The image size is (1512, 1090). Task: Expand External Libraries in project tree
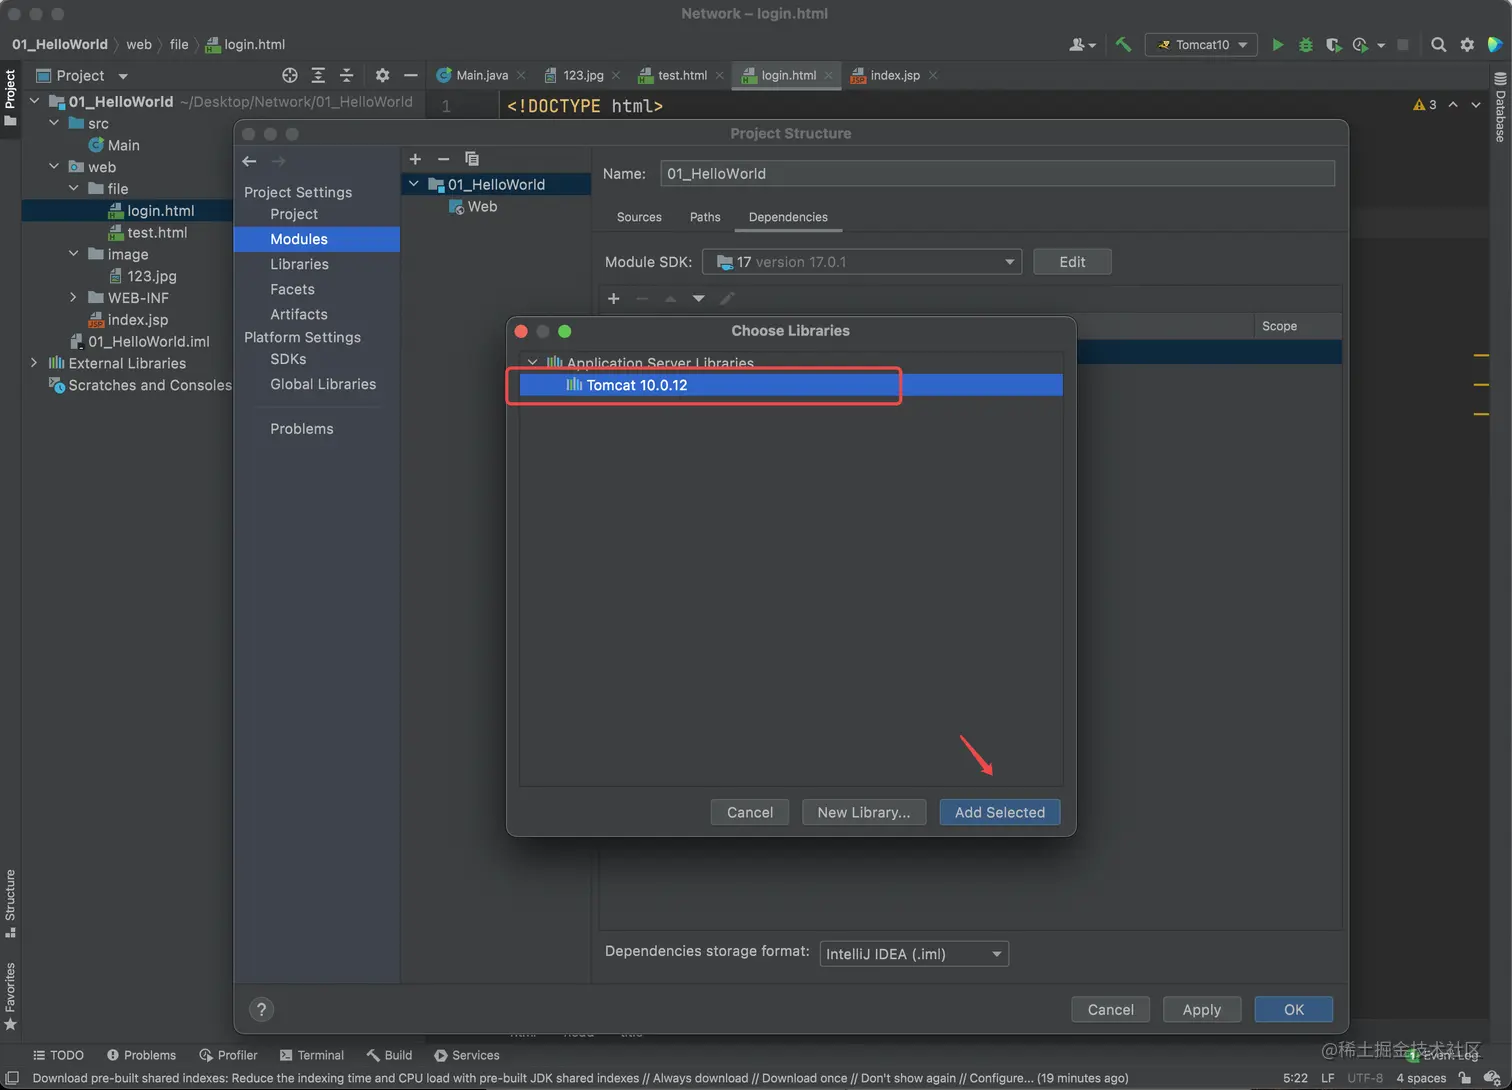coord(34,363)
